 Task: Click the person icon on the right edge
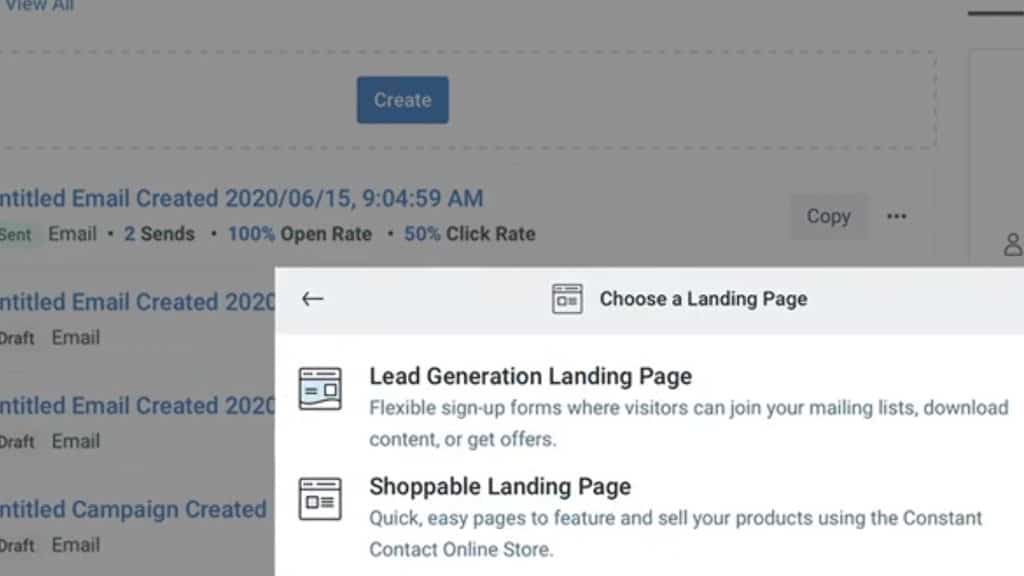pyautogui.click(x=1013, y=243)
